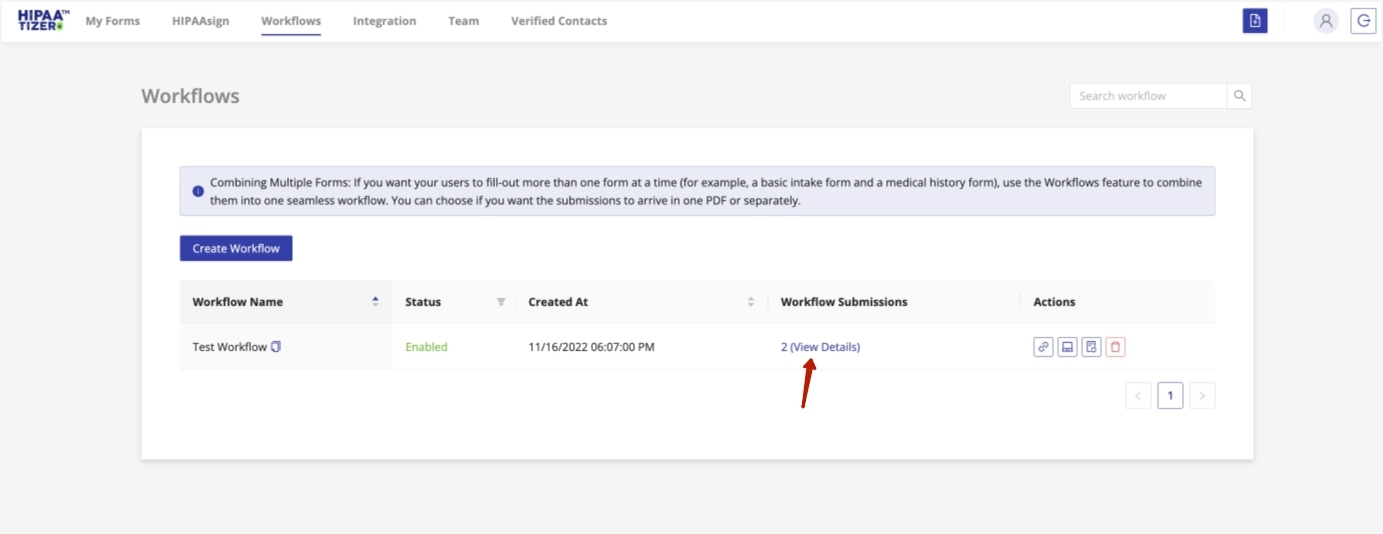Click in the Search workflow field

[1148, 96]
